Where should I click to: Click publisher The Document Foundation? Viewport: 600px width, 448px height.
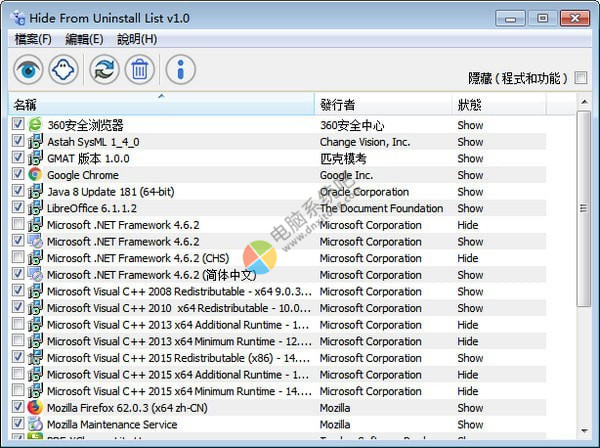pyautogui.click(x=382, y=209)
